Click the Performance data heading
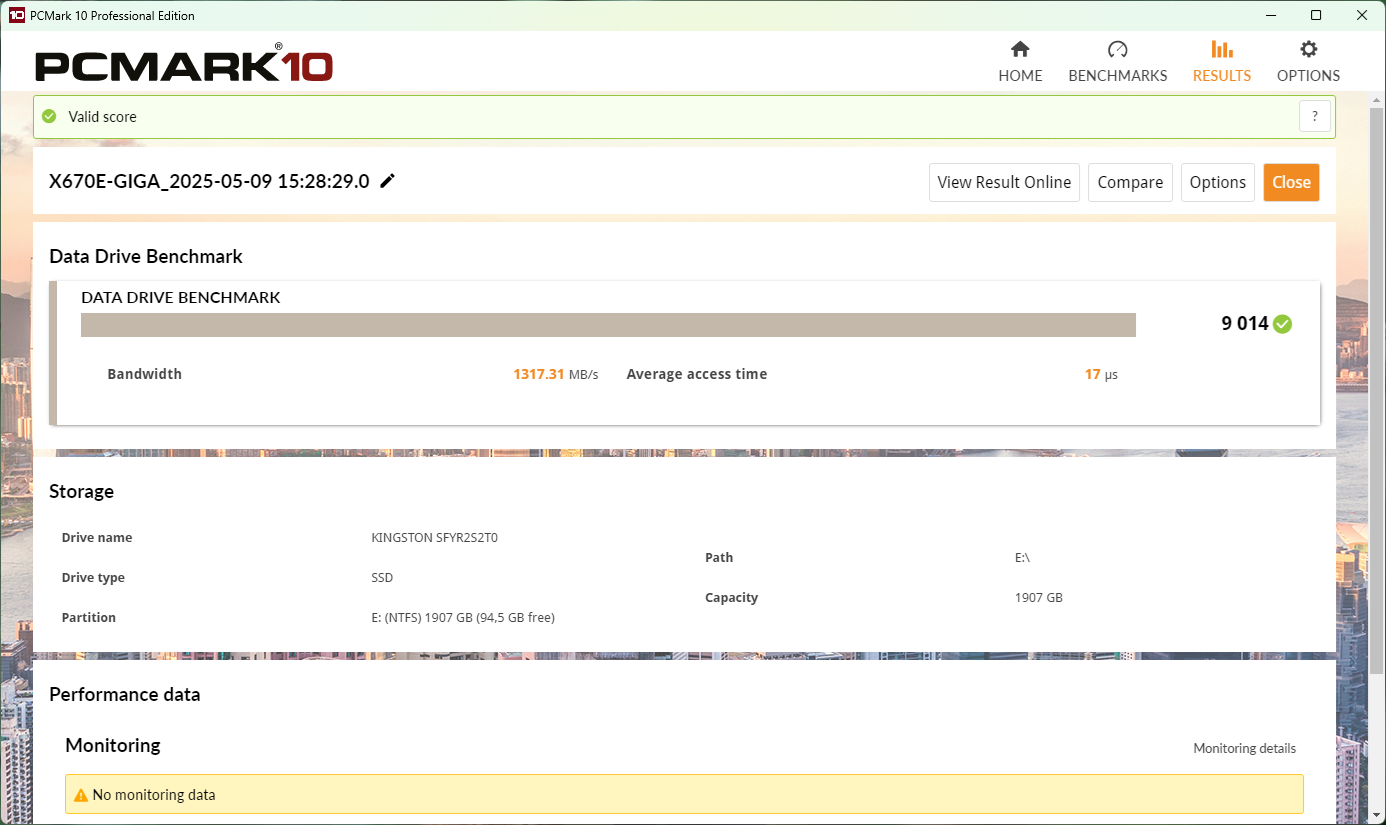Screen dimensions: 1386x825 [x=125, y=694]
